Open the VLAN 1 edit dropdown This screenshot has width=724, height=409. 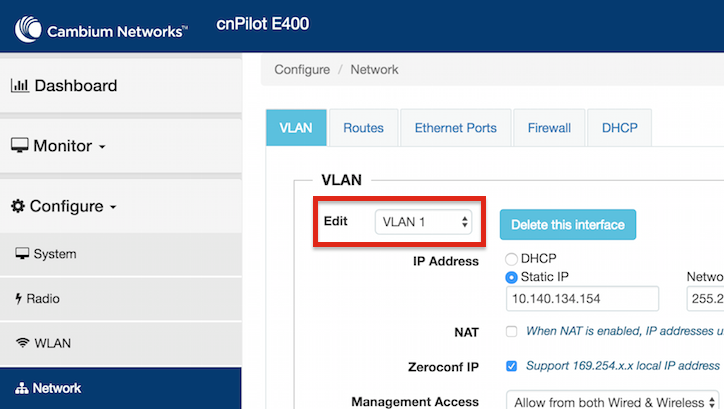coord(423,222)
